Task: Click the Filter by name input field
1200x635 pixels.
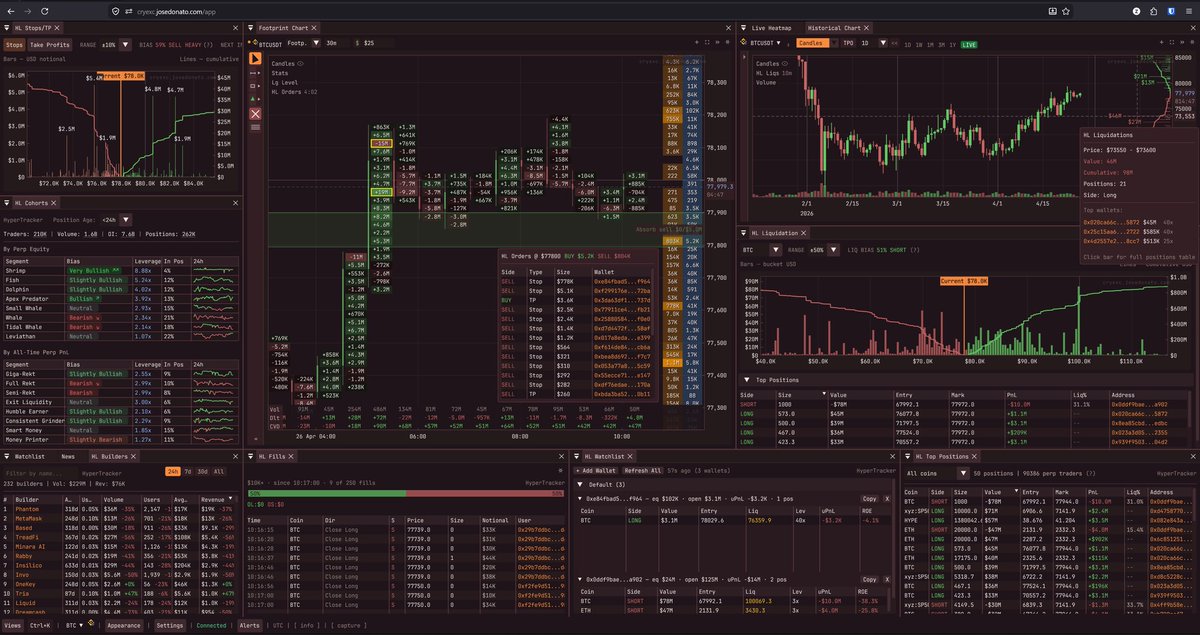Action: 41,471
